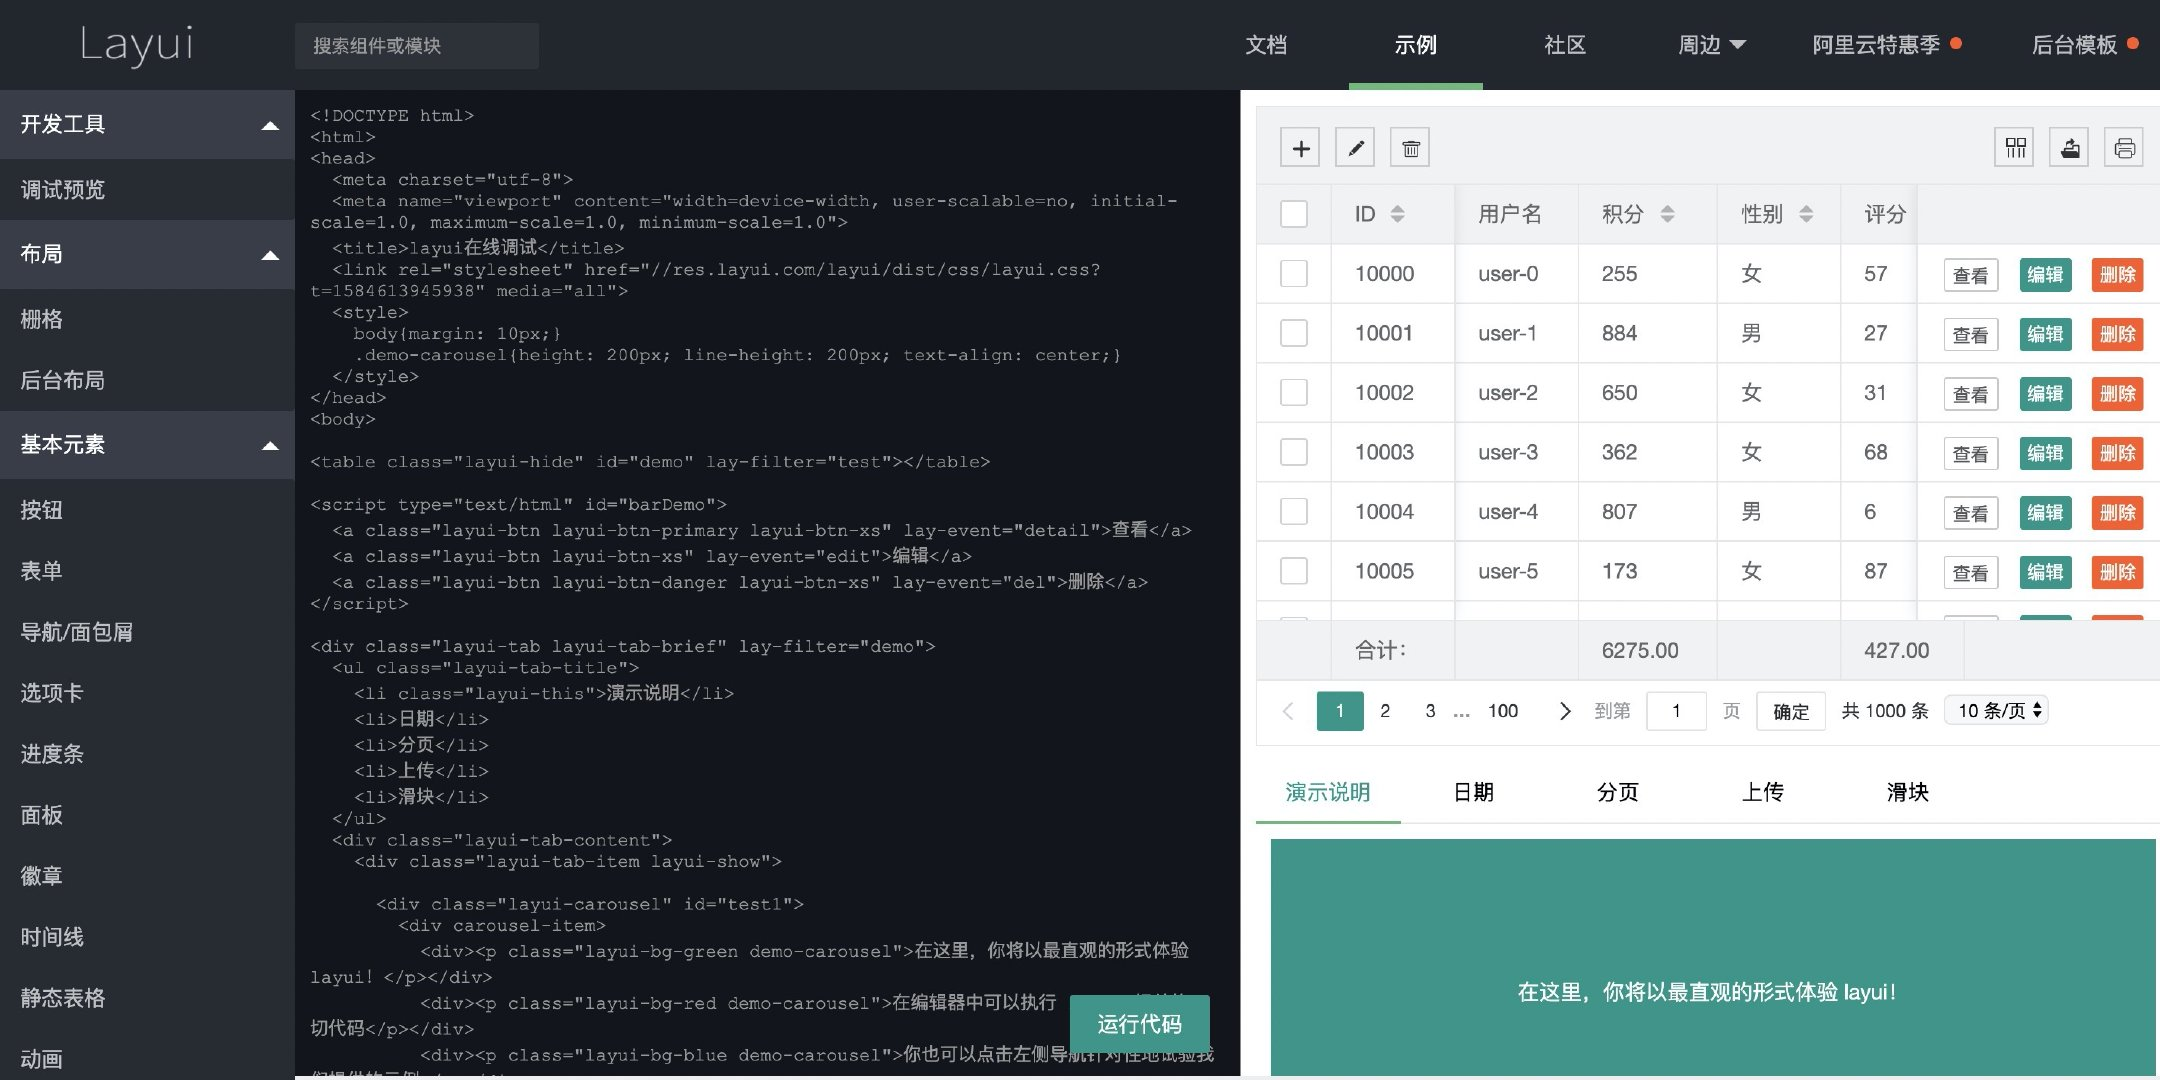Open the column filter icon
Image resolution: width=2160 pixels, height=1080 pixels.
2015,148
